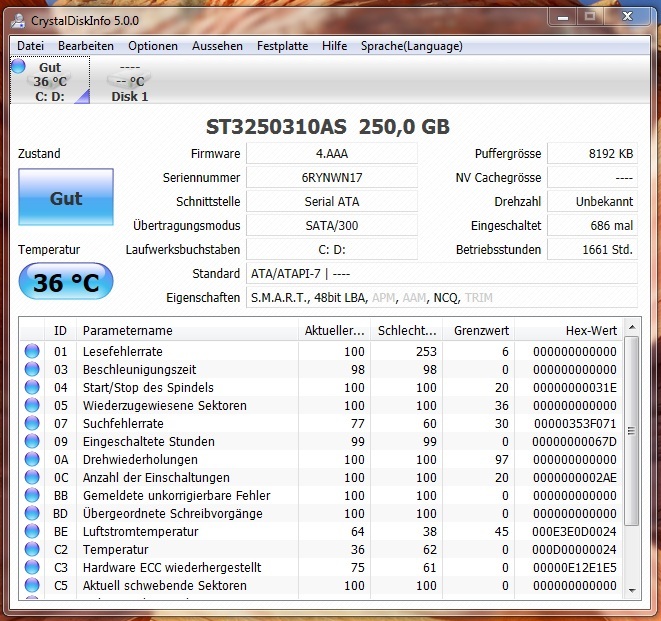This screenshot has width=661, height=621.
Task: Open the Datei menu
Action: [30, 46]
